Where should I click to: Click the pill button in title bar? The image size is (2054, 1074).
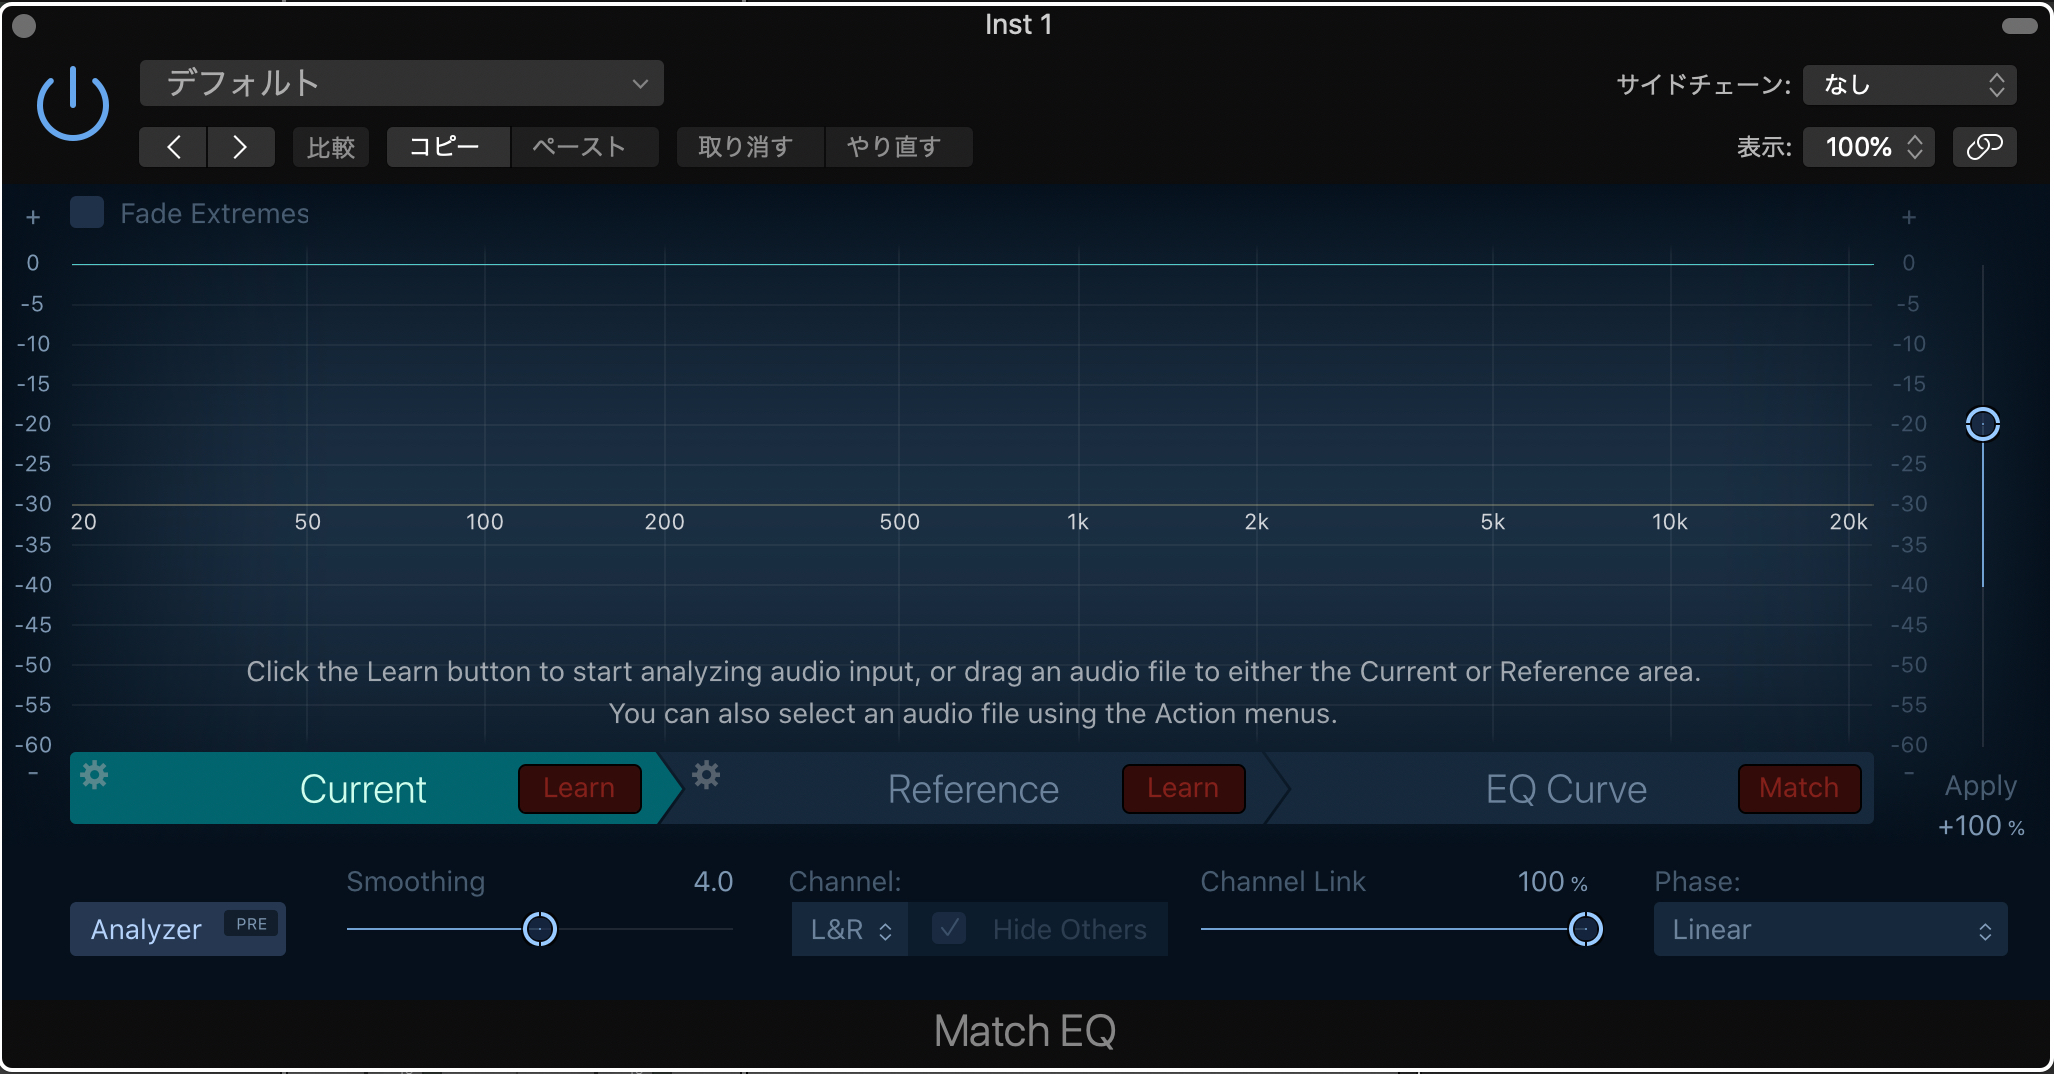[2019, 26]
